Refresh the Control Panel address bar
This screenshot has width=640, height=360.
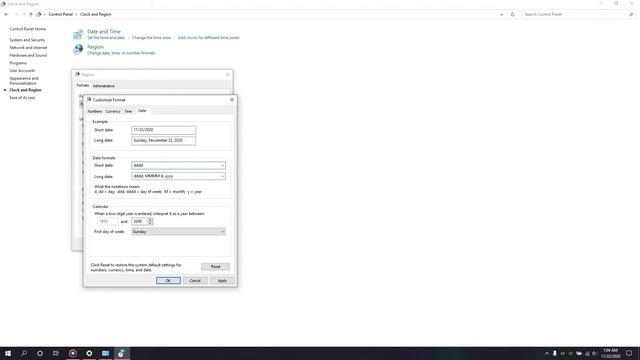tap(513, 14)
